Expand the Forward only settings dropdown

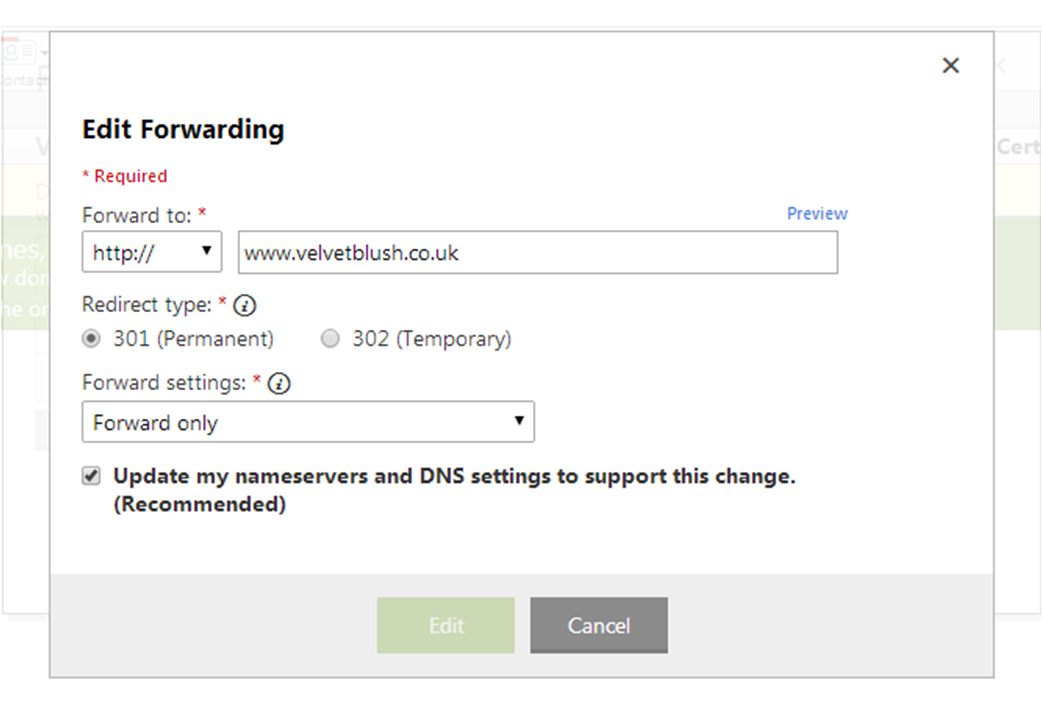[308, 422]
